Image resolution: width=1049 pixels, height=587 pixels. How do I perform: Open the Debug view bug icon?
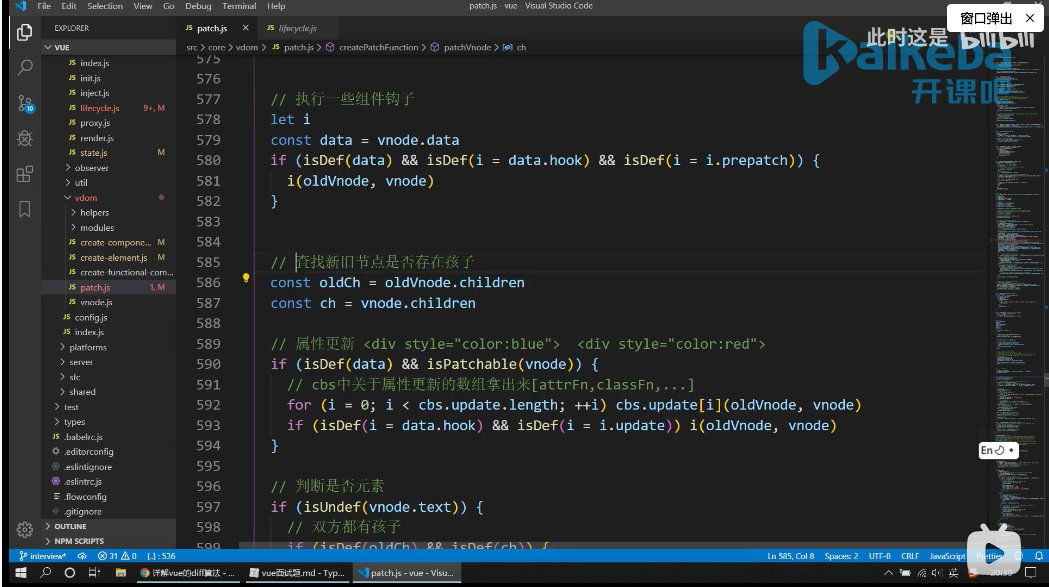coord(25,139)
